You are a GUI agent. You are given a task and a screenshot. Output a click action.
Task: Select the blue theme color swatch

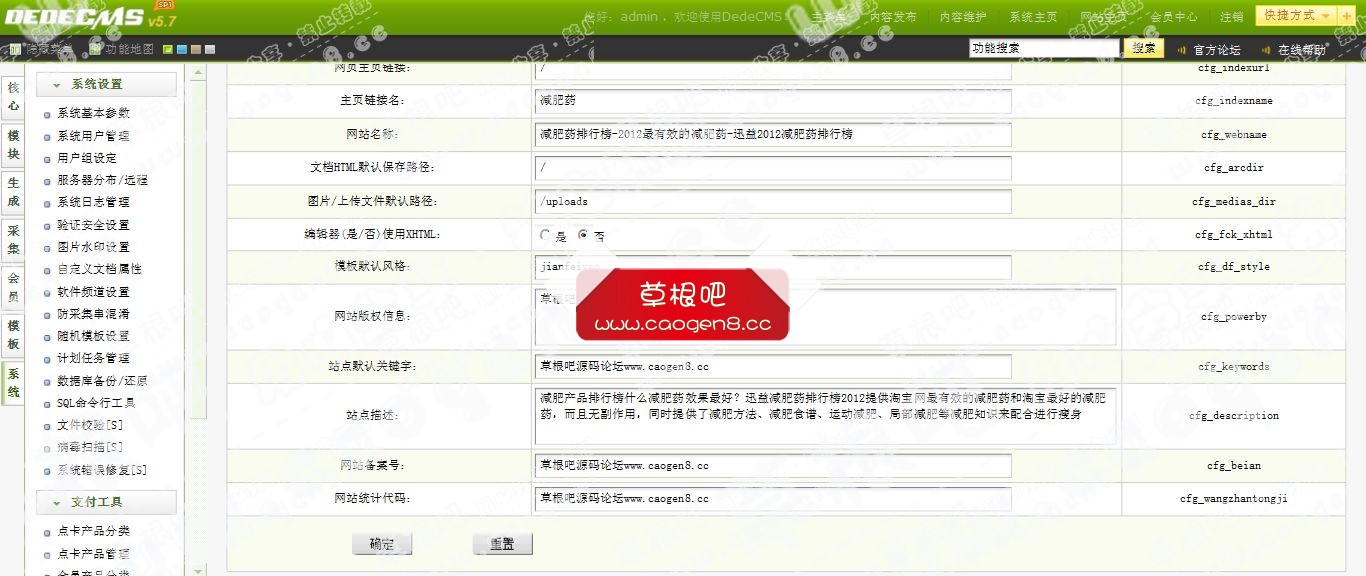tap(181, 48)
